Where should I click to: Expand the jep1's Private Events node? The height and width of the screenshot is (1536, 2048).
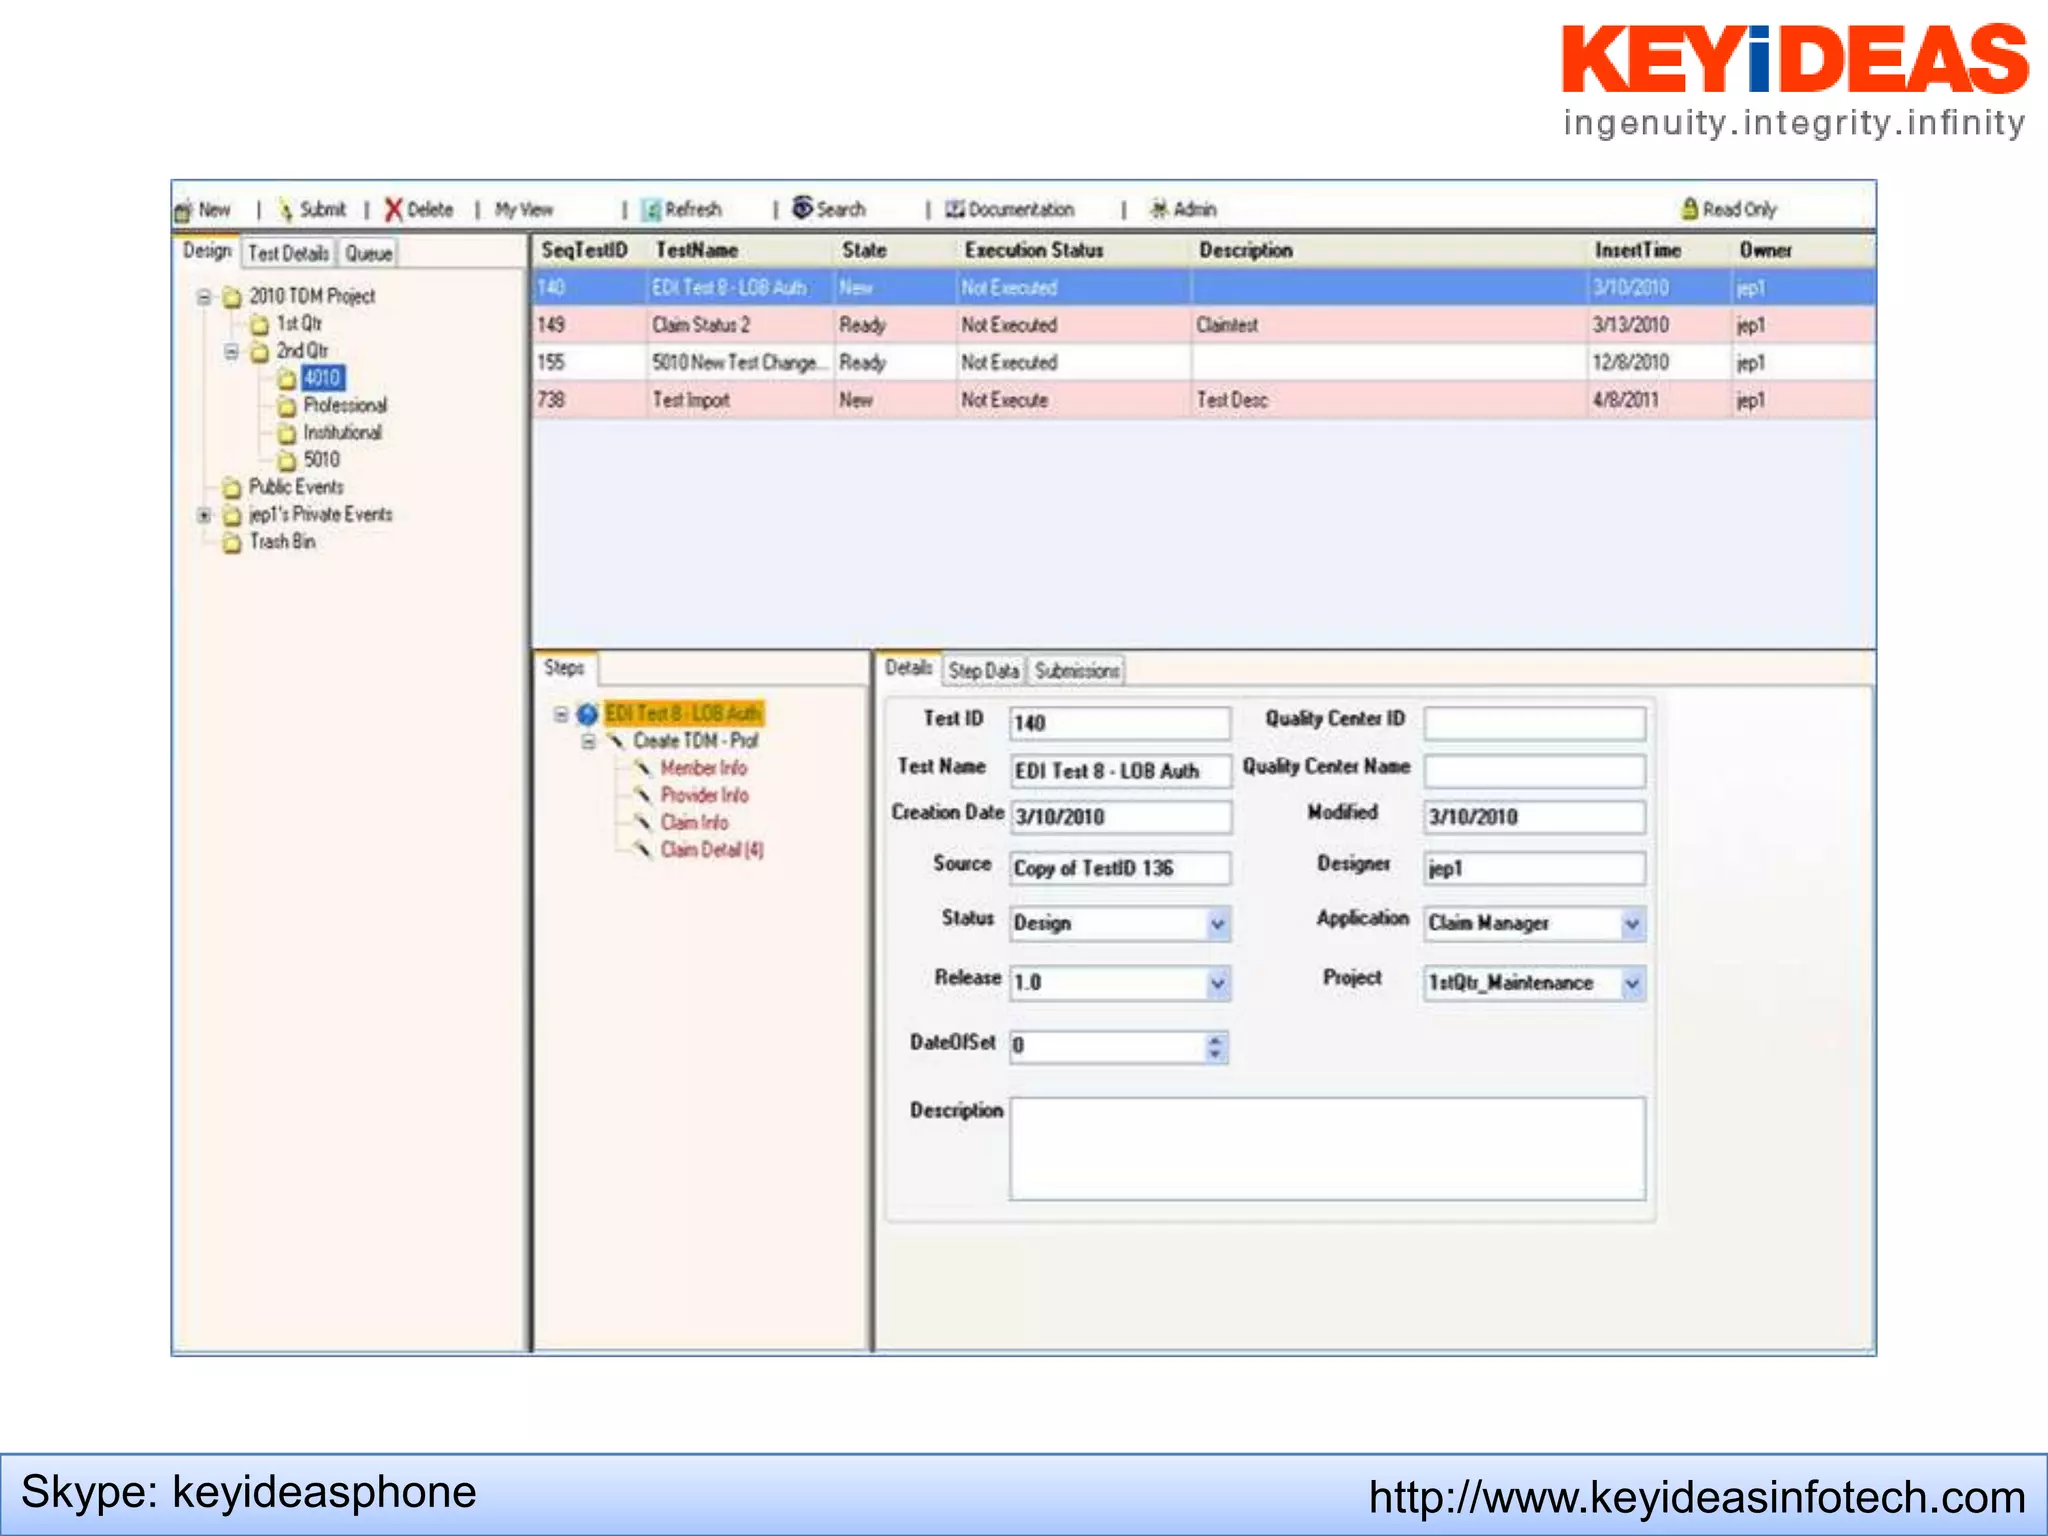[204, 515]
